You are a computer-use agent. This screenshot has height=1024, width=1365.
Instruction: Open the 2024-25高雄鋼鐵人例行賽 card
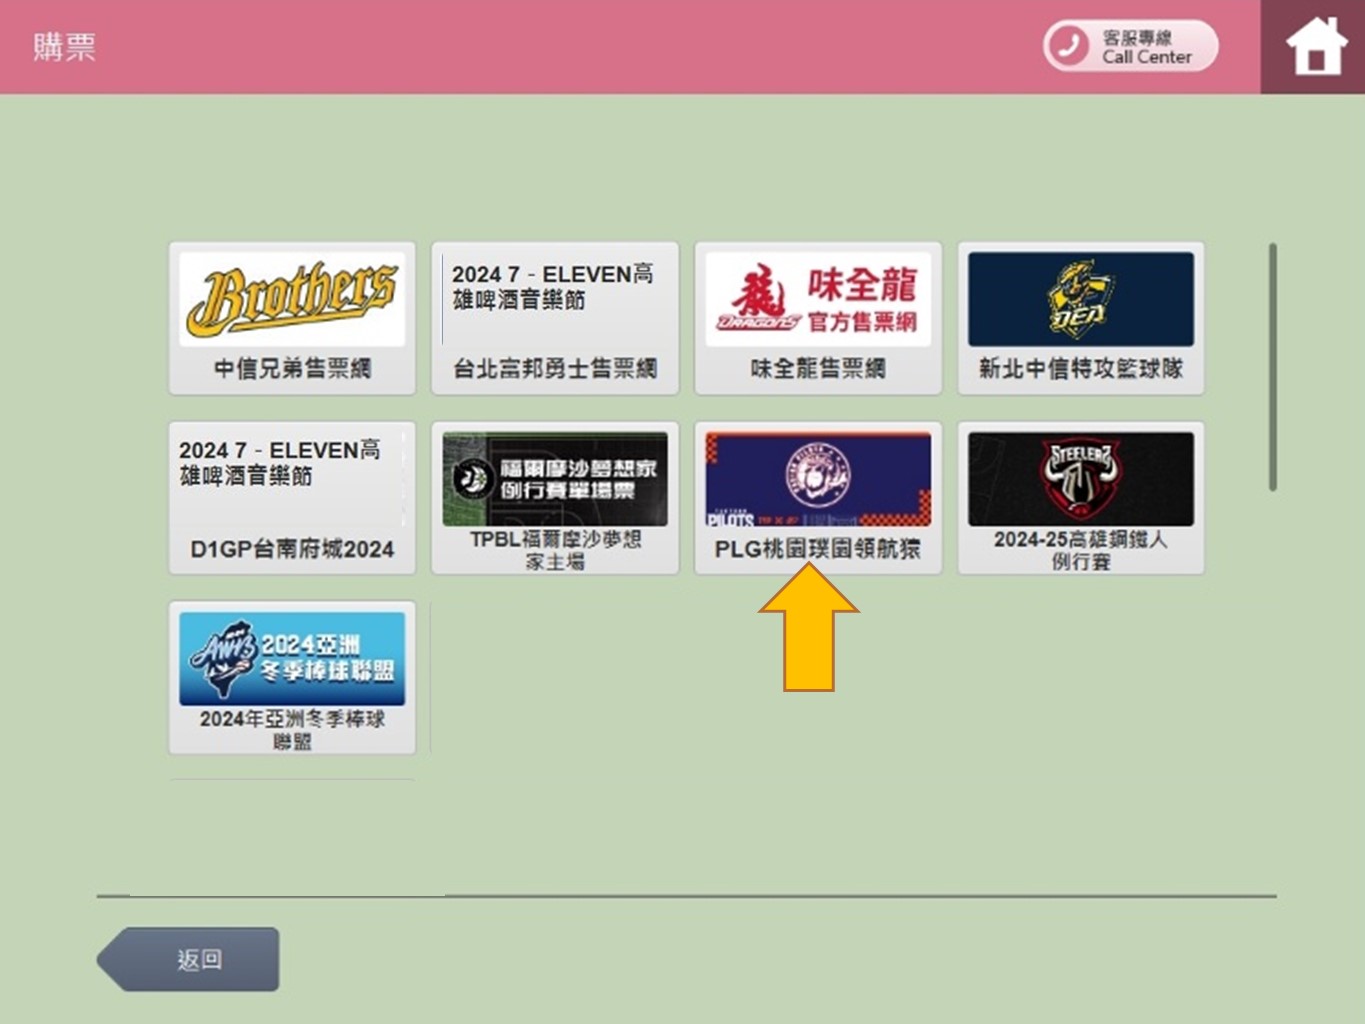1081,498
